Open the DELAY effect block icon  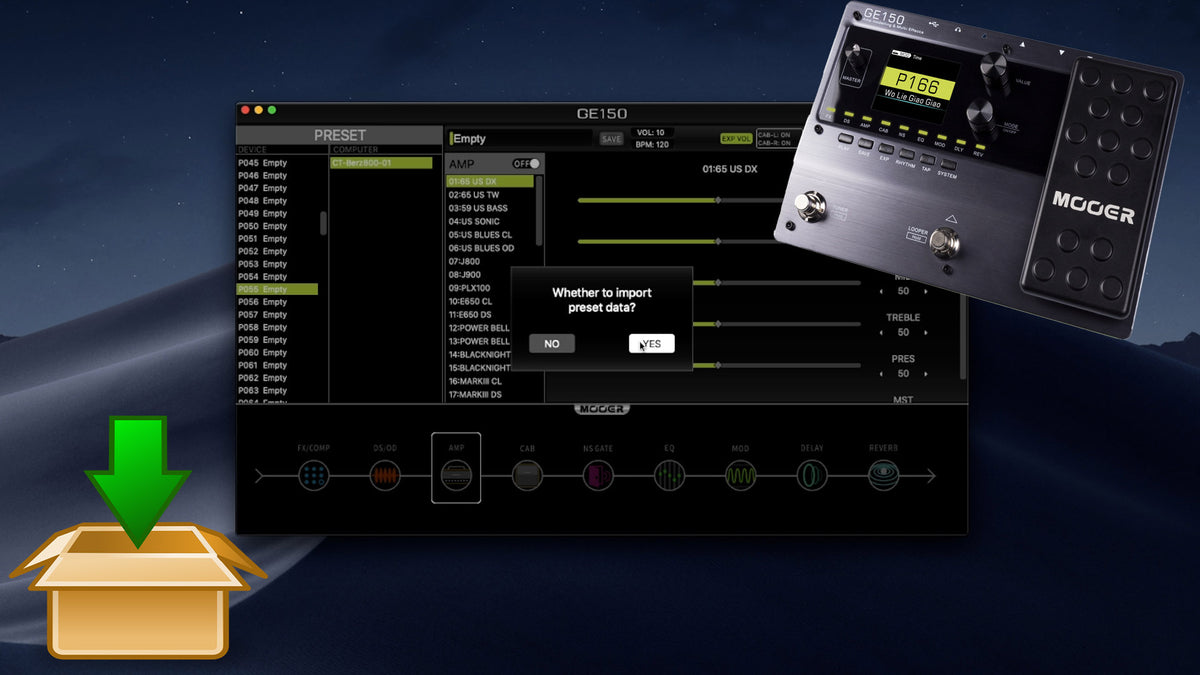tap(811, 475)
